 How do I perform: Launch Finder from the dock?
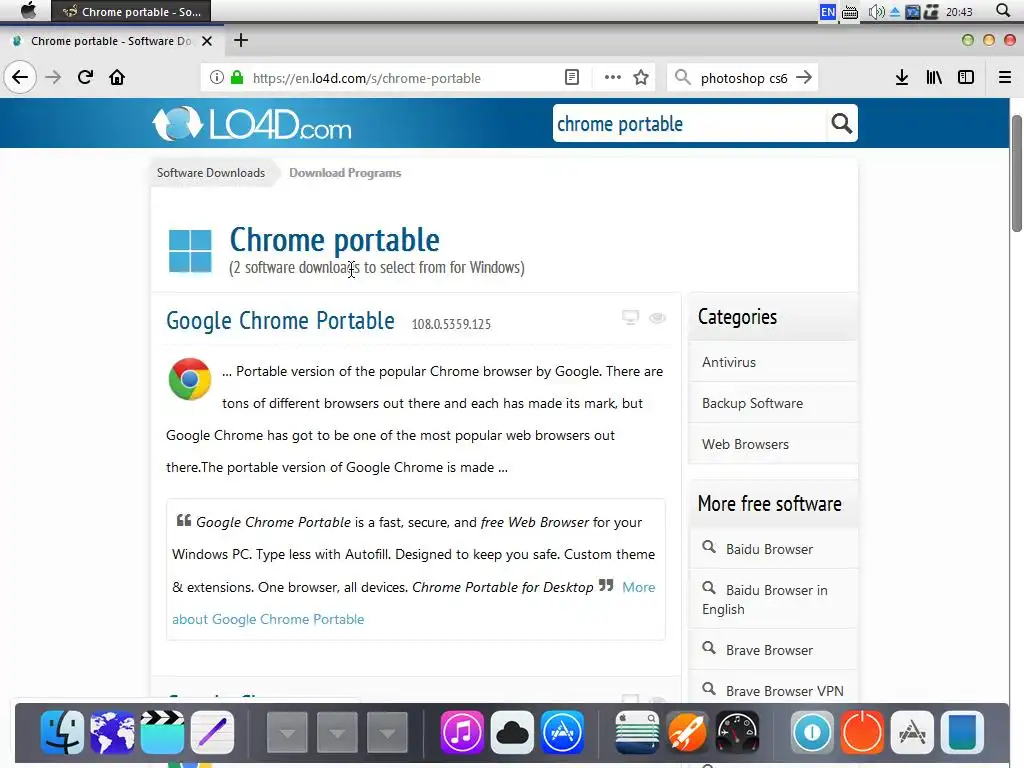click(x=62, y=732)
